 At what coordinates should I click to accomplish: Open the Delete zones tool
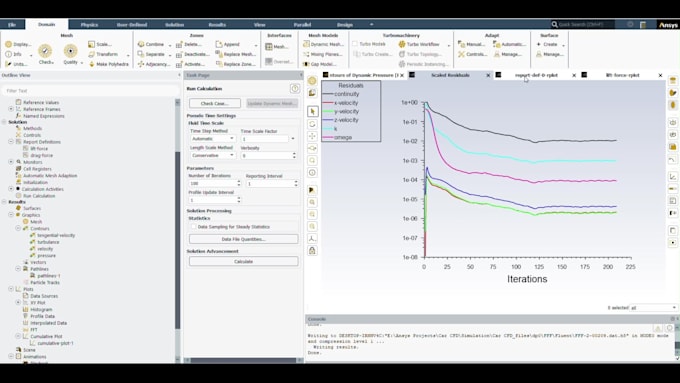click(189, 44)
